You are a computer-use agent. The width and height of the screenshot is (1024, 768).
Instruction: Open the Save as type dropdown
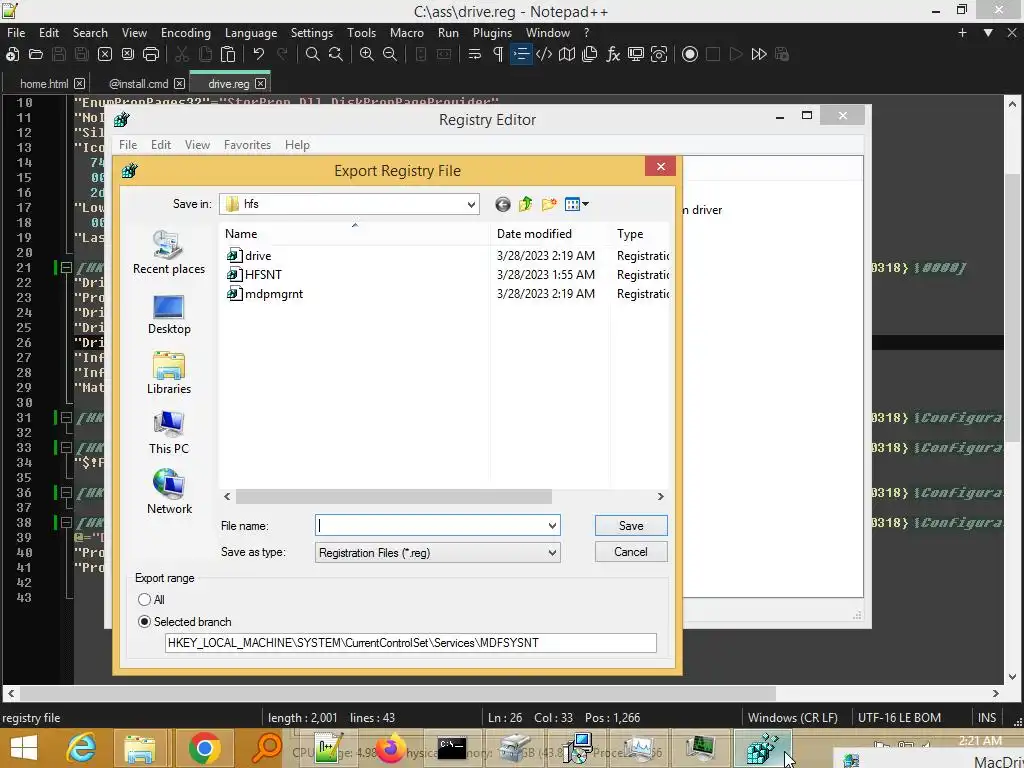(x=552, y=553)
